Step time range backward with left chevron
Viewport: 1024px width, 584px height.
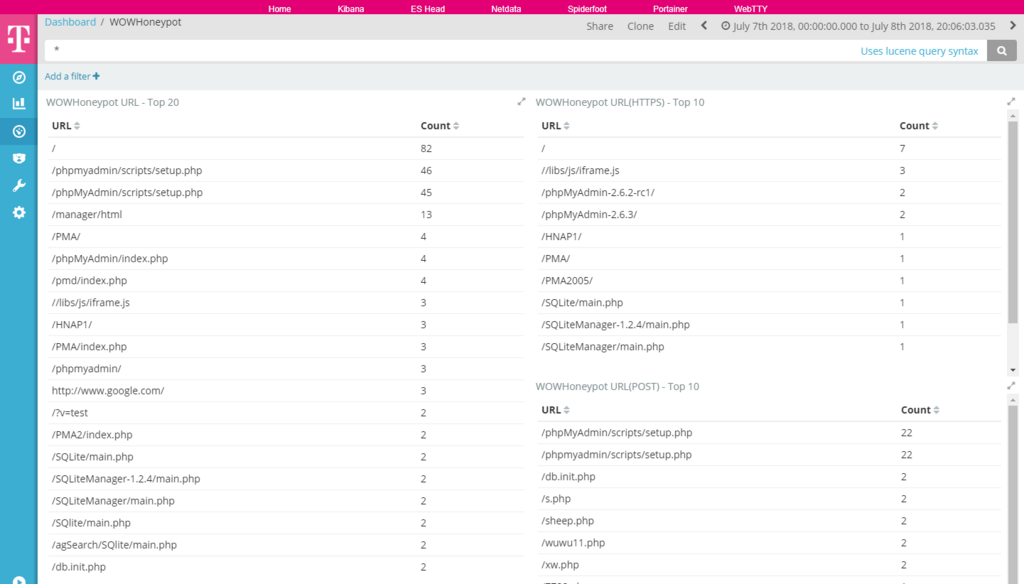point(704,25)
